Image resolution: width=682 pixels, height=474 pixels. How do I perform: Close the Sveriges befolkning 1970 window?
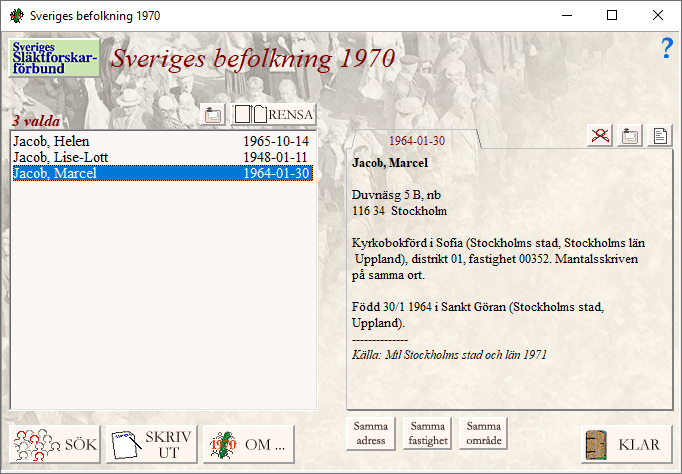(658, 16)
